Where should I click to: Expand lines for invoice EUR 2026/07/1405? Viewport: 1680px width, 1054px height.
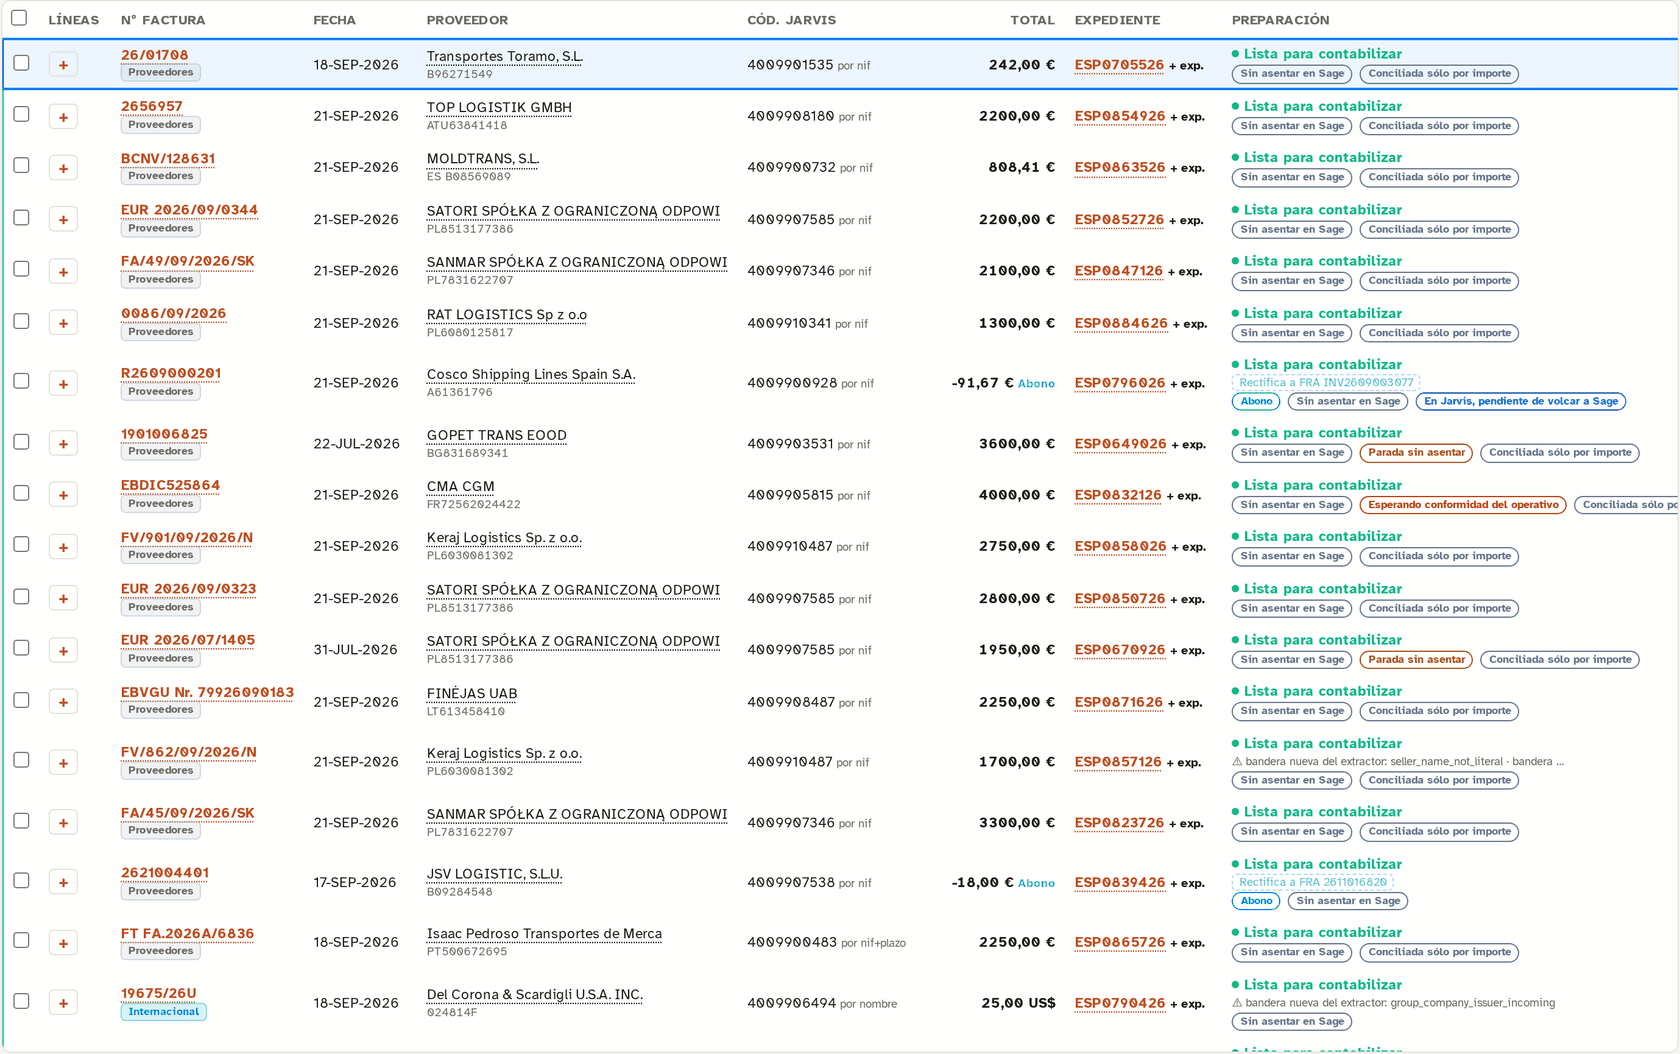tap(63, 650)
